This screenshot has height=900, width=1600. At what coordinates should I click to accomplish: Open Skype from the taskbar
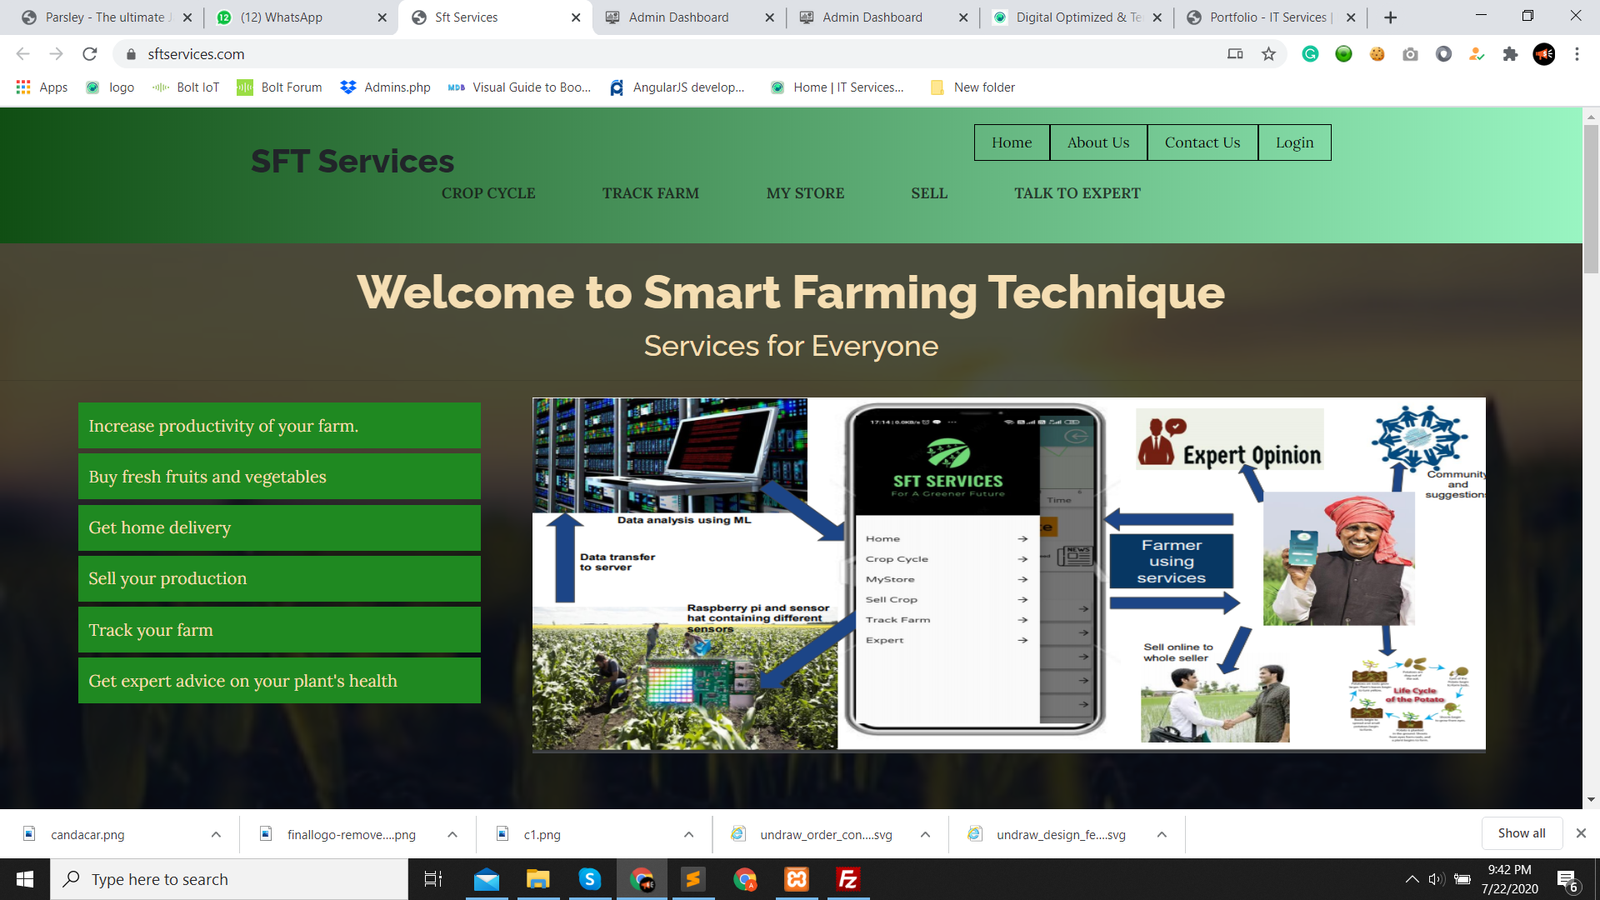590,879
